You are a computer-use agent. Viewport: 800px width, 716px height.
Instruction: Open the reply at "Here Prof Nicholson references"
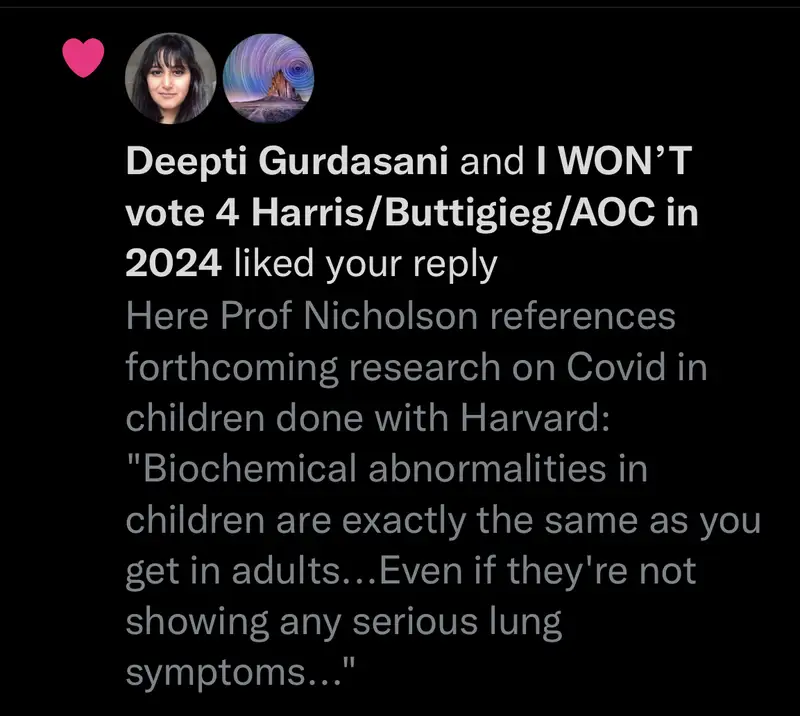click(x=400, y=318)
